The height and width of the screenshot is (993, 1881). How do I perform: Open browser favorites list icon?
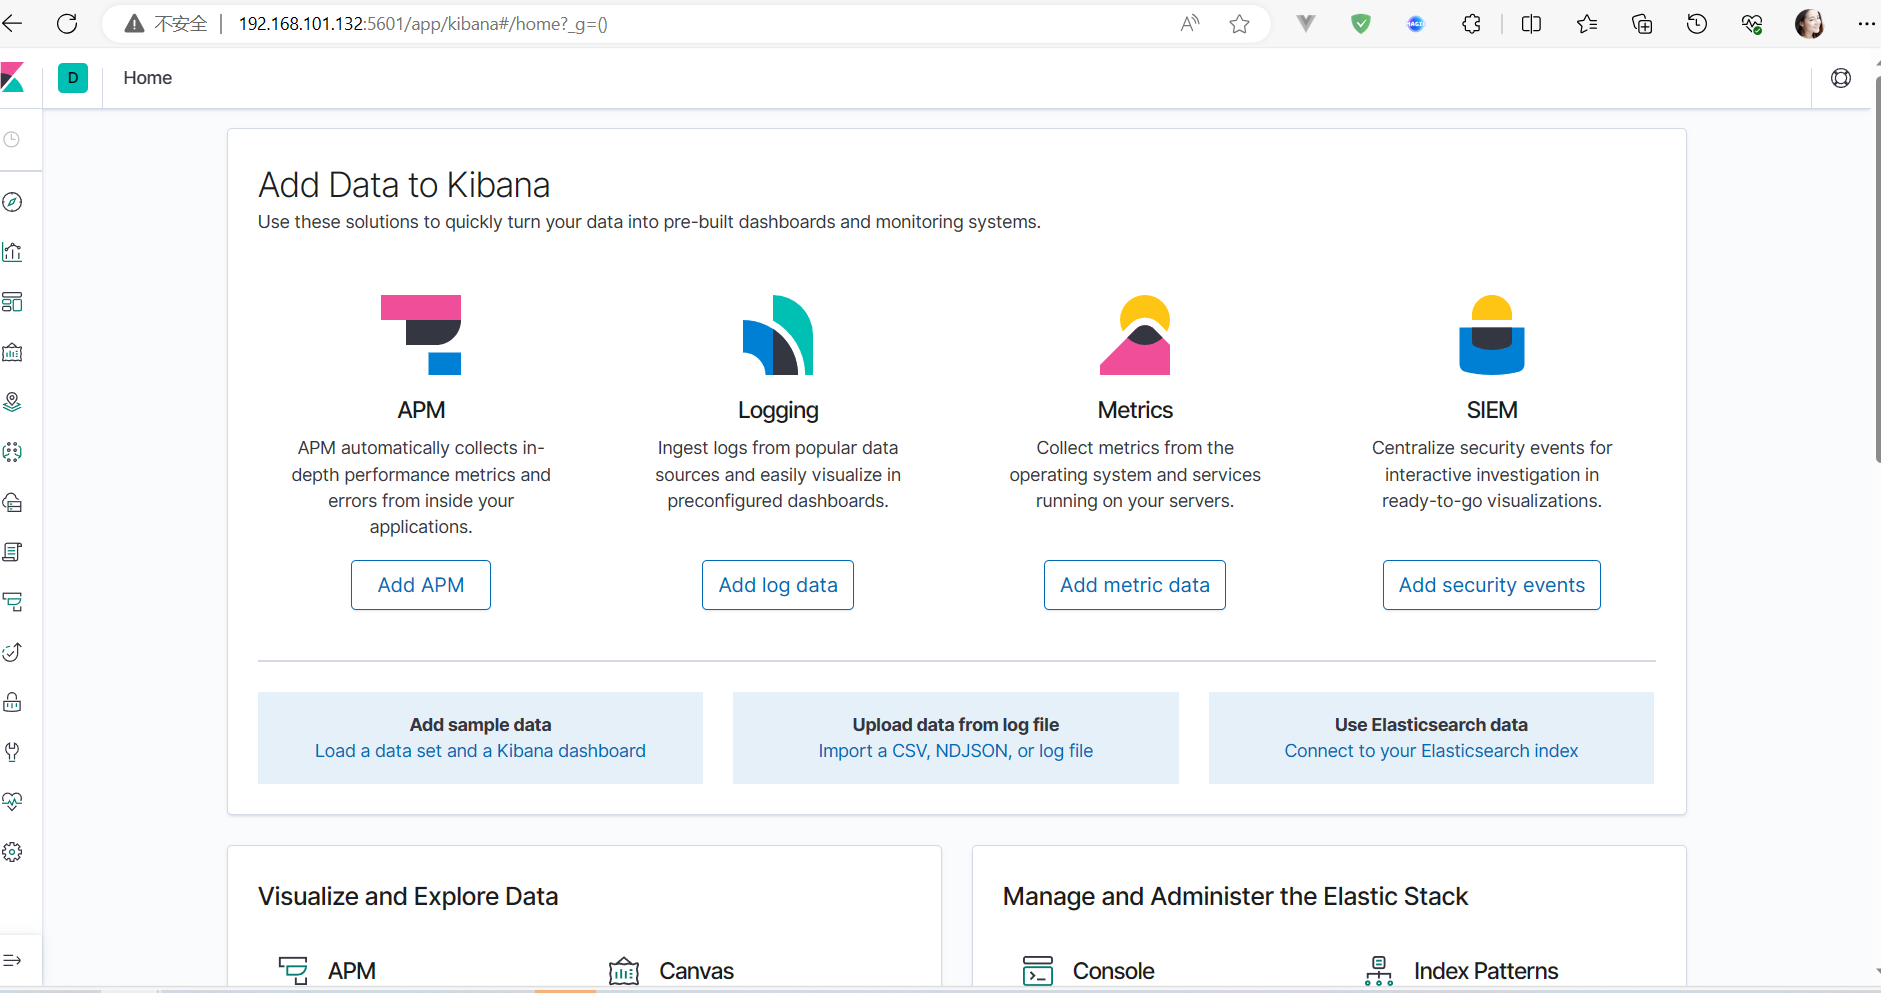(x=1587, y=24)
